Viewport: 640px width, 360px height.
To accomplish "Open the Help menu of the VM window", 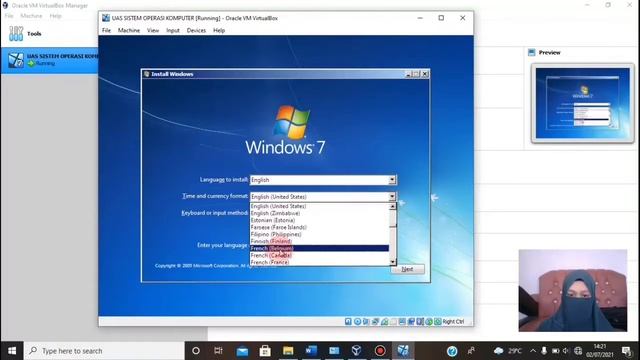I will click(219, 30).
